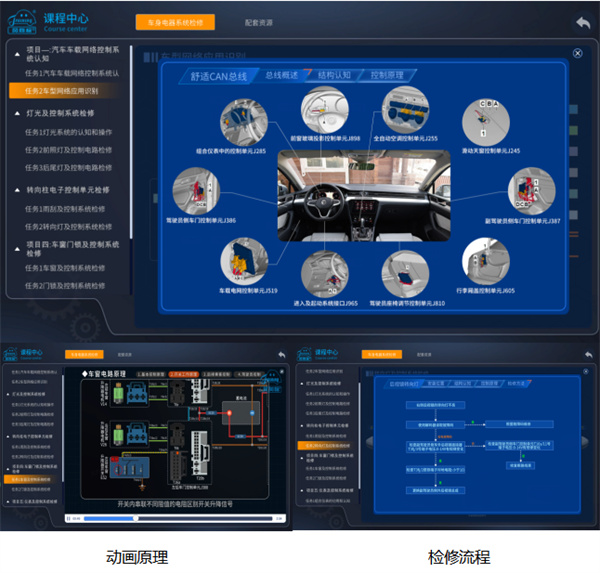Screen dimensions: 600x573
Task: Select the 副驾驶员侧车门控制单元J387 icon
Action: [x=530, y=189]
